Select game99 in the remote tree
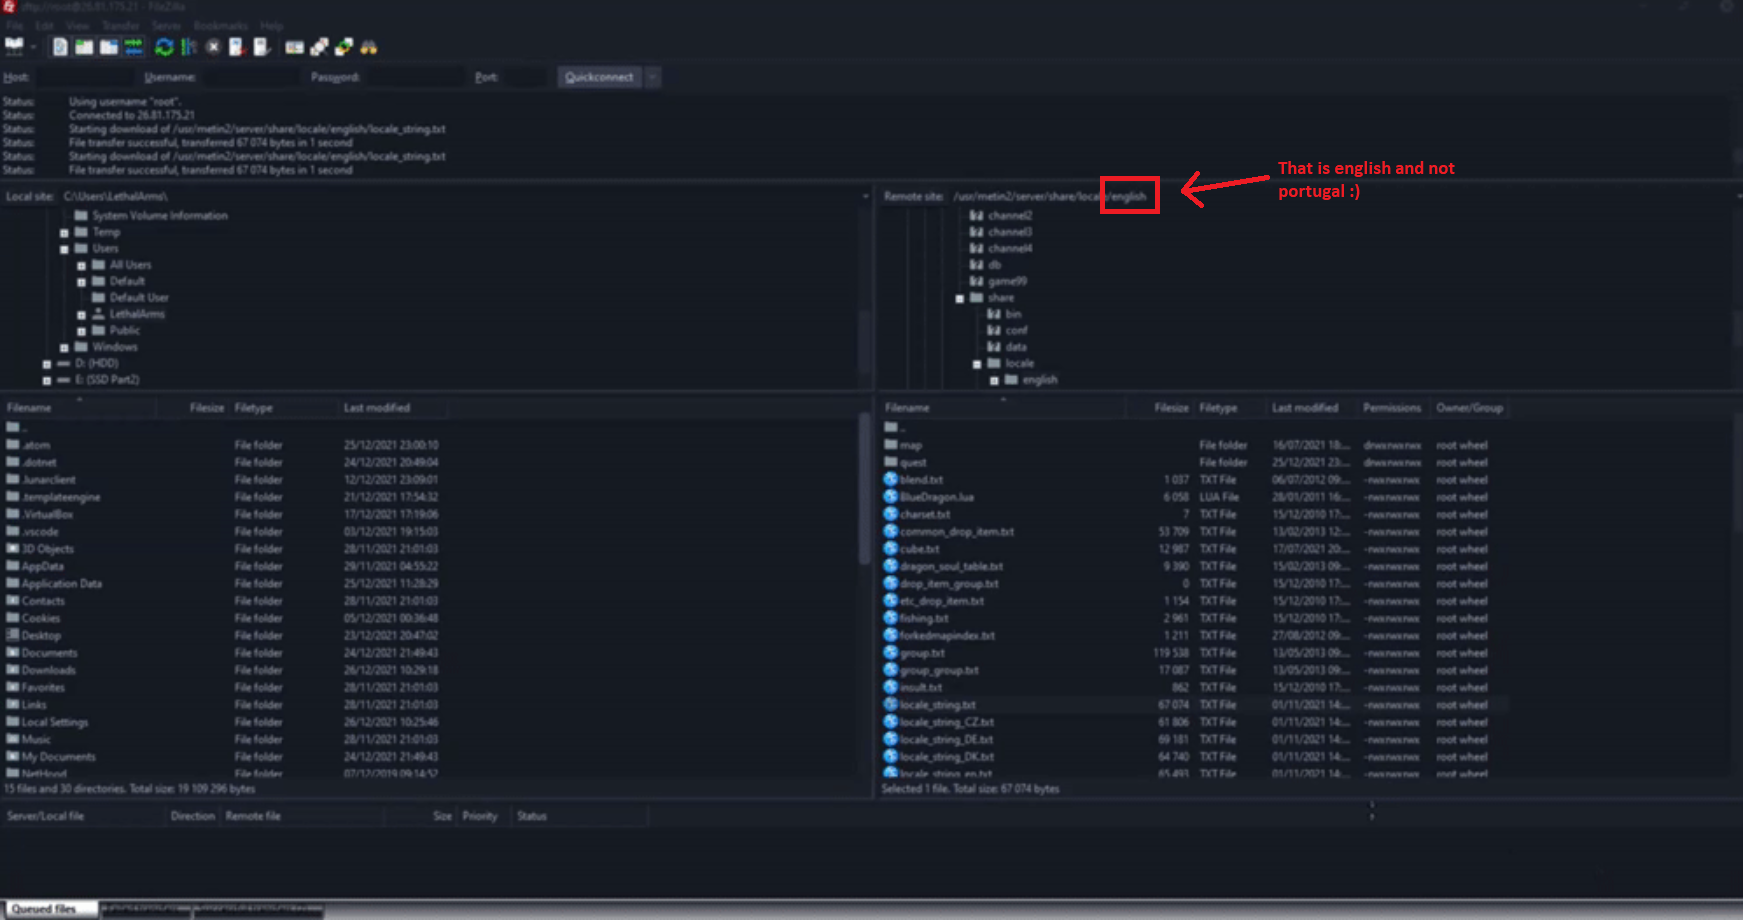 [1007, 282]
